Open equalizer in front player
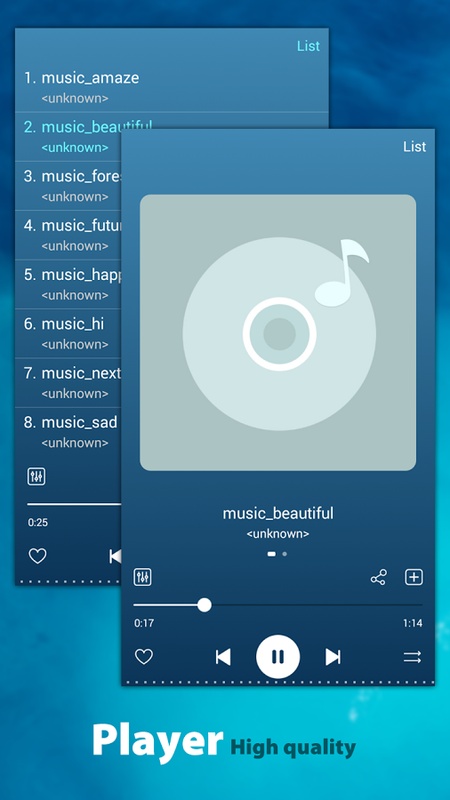Viewport: 450px width, 800px height. [143, 577]
